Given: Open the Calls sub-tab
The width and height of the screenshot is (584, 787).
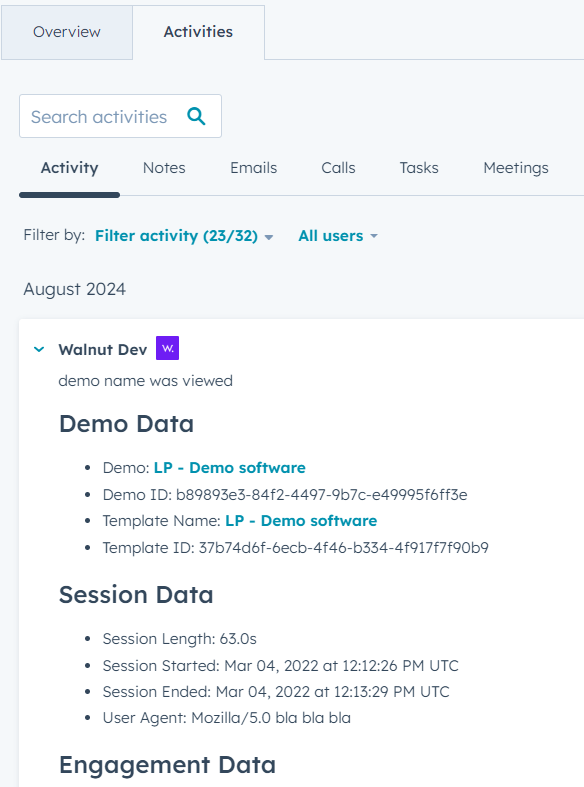Looking at the screenshot, I should tap(338, 168).
